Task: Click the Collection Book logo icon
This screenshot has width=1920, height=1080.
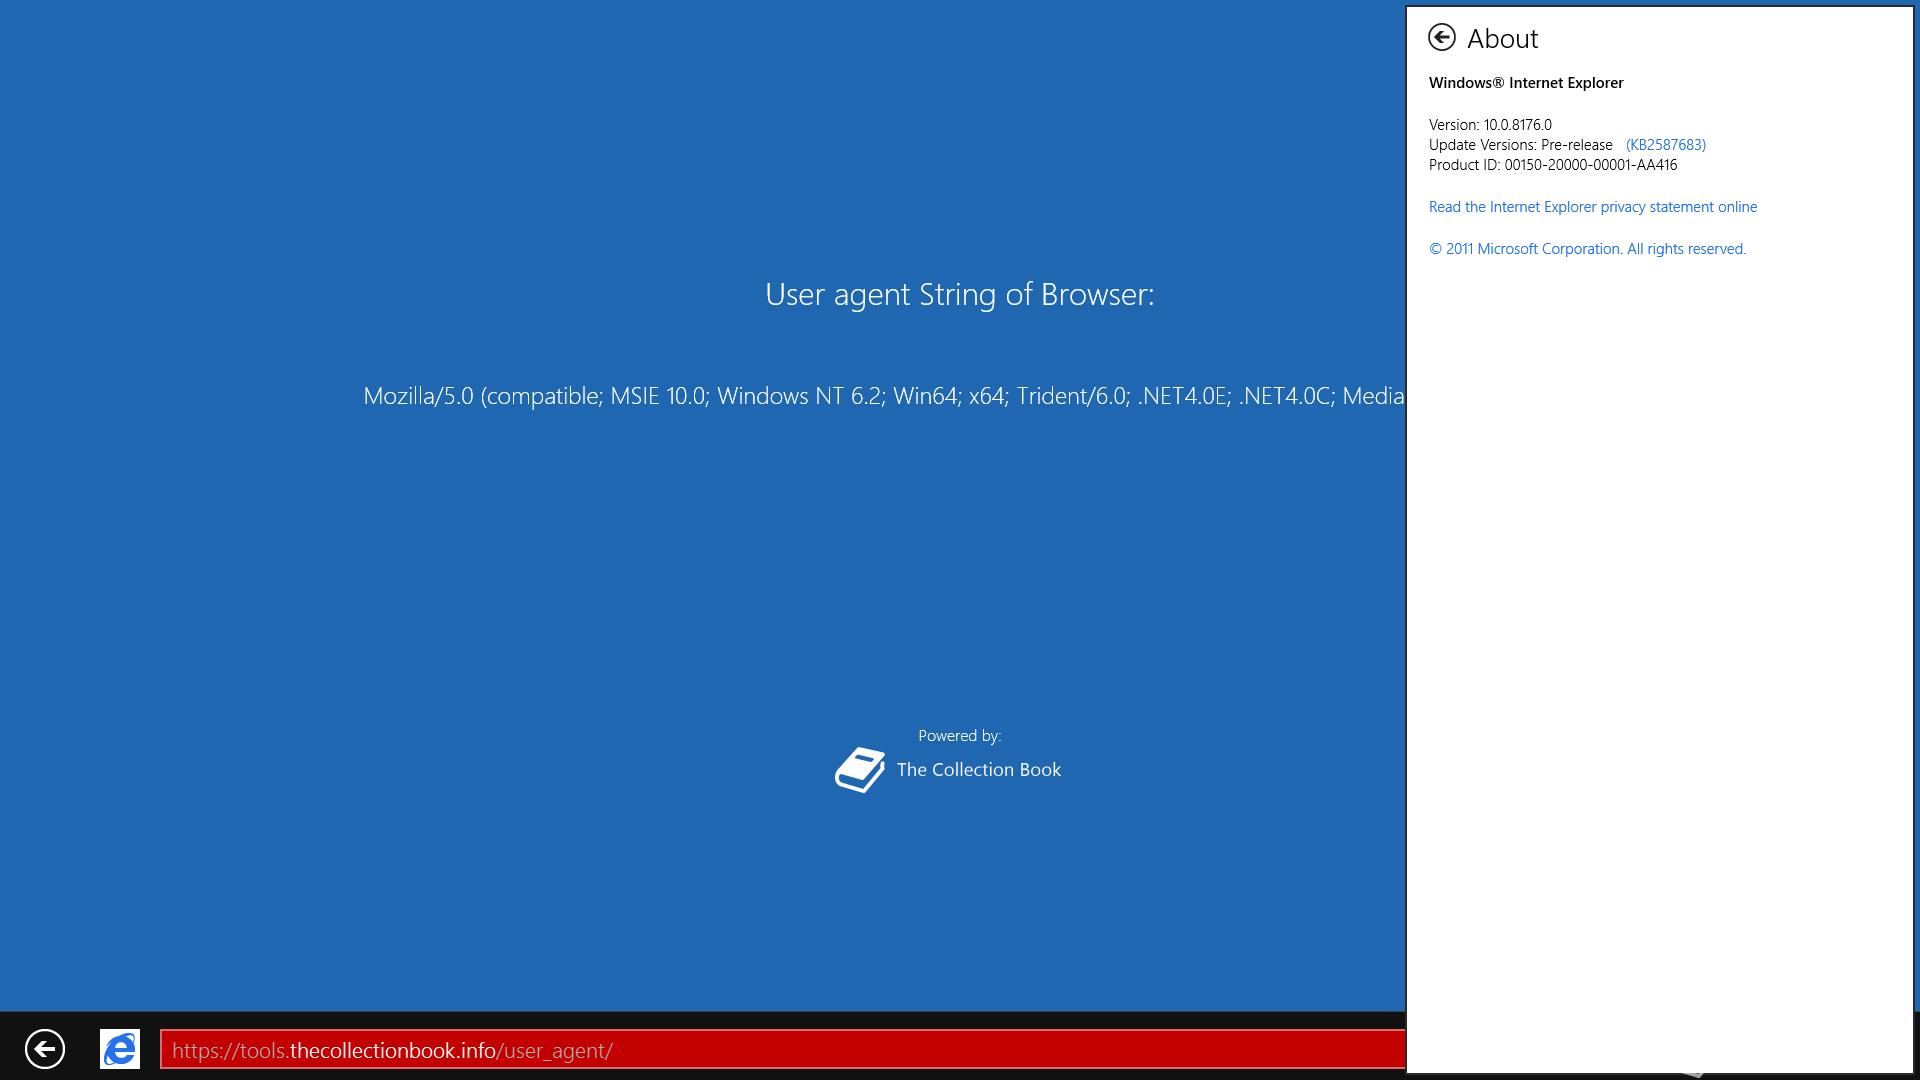Action: point(860,770)
